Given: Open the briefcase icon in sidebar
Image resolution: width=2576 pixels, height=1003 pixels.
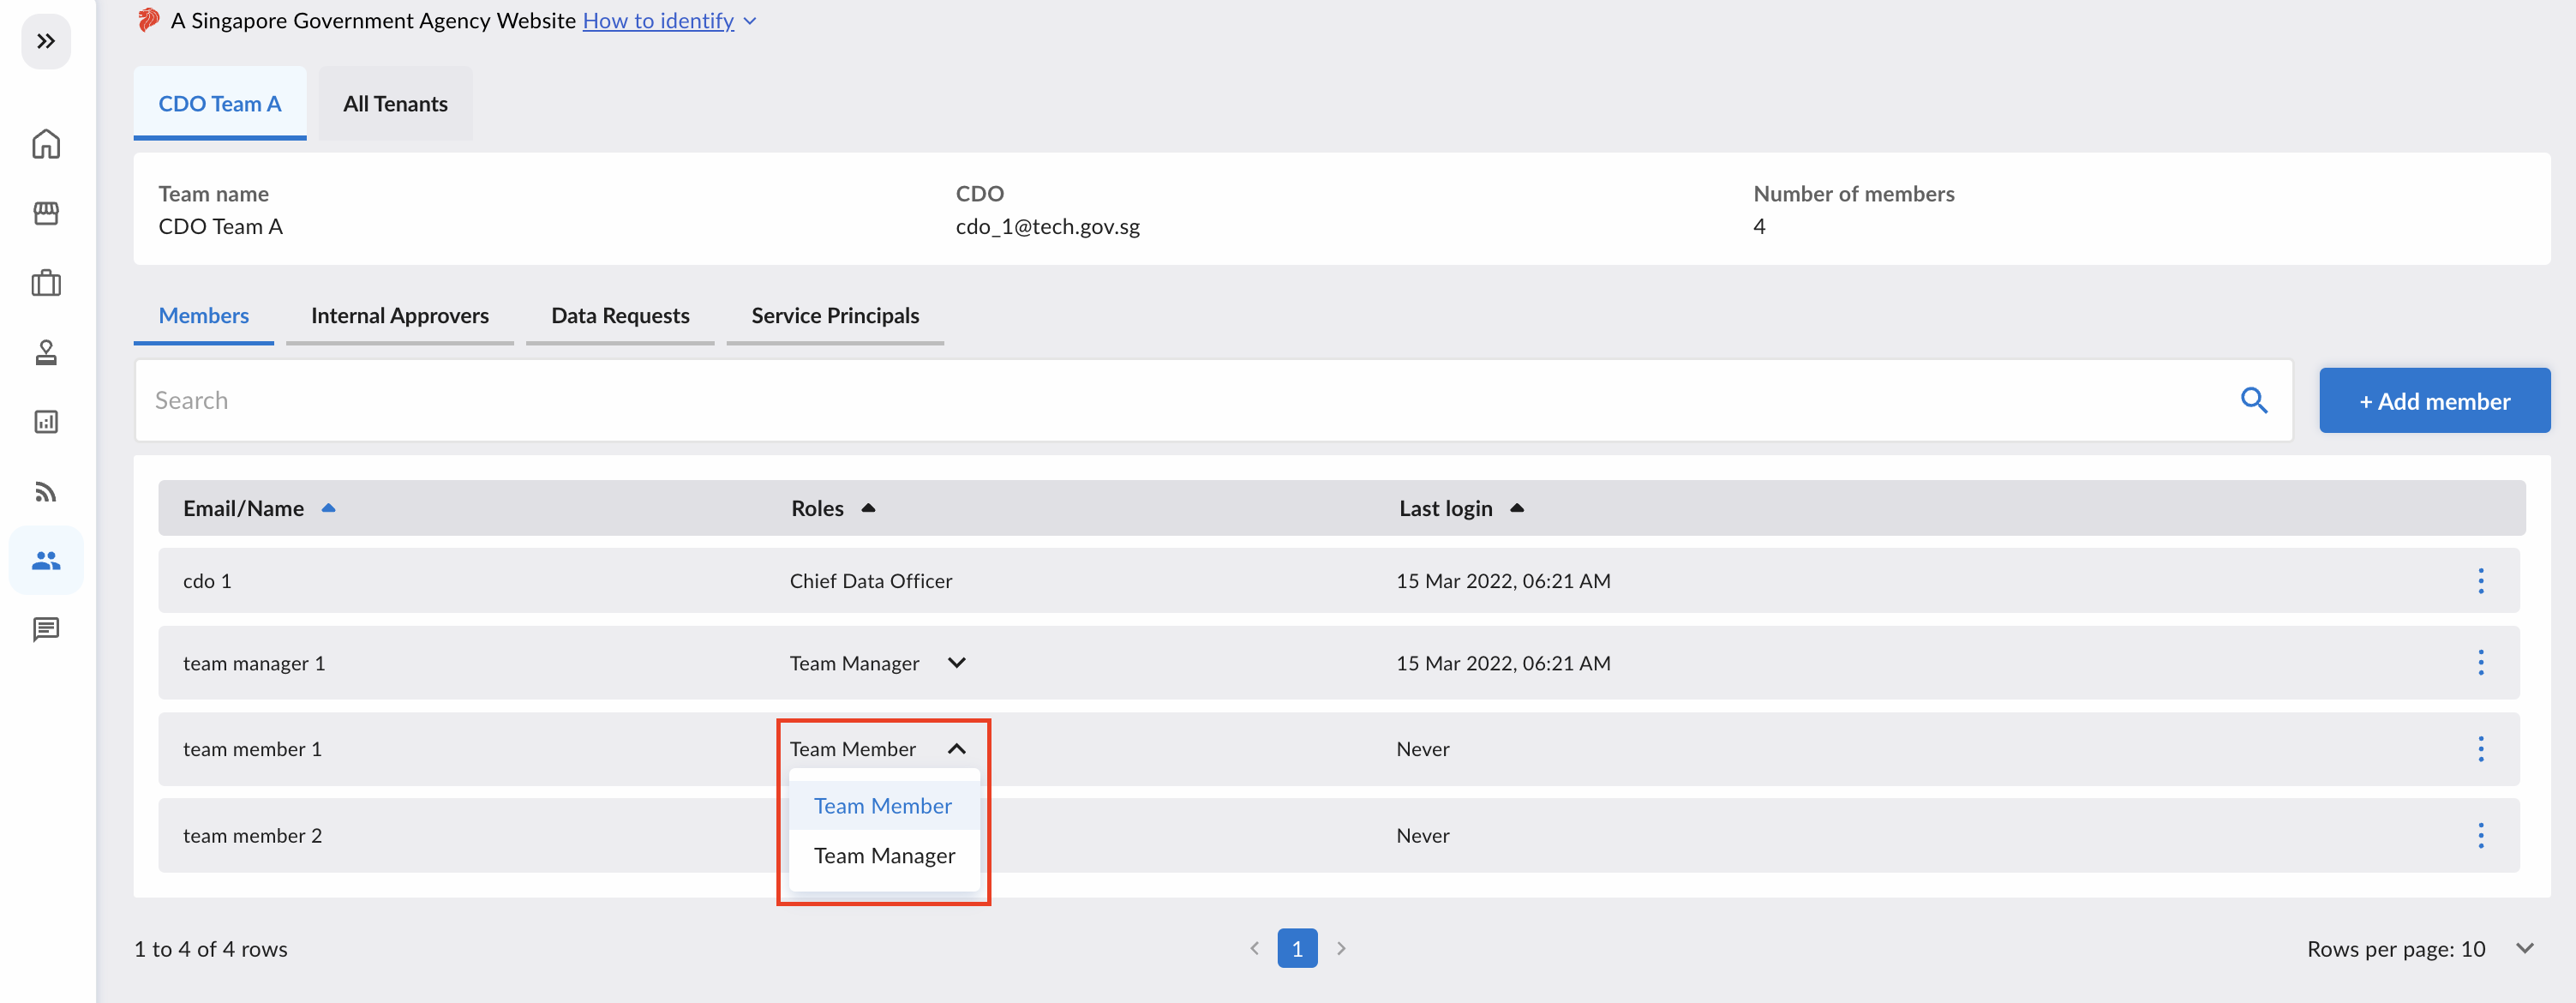Looking at the screenshot, I should 46,283.
